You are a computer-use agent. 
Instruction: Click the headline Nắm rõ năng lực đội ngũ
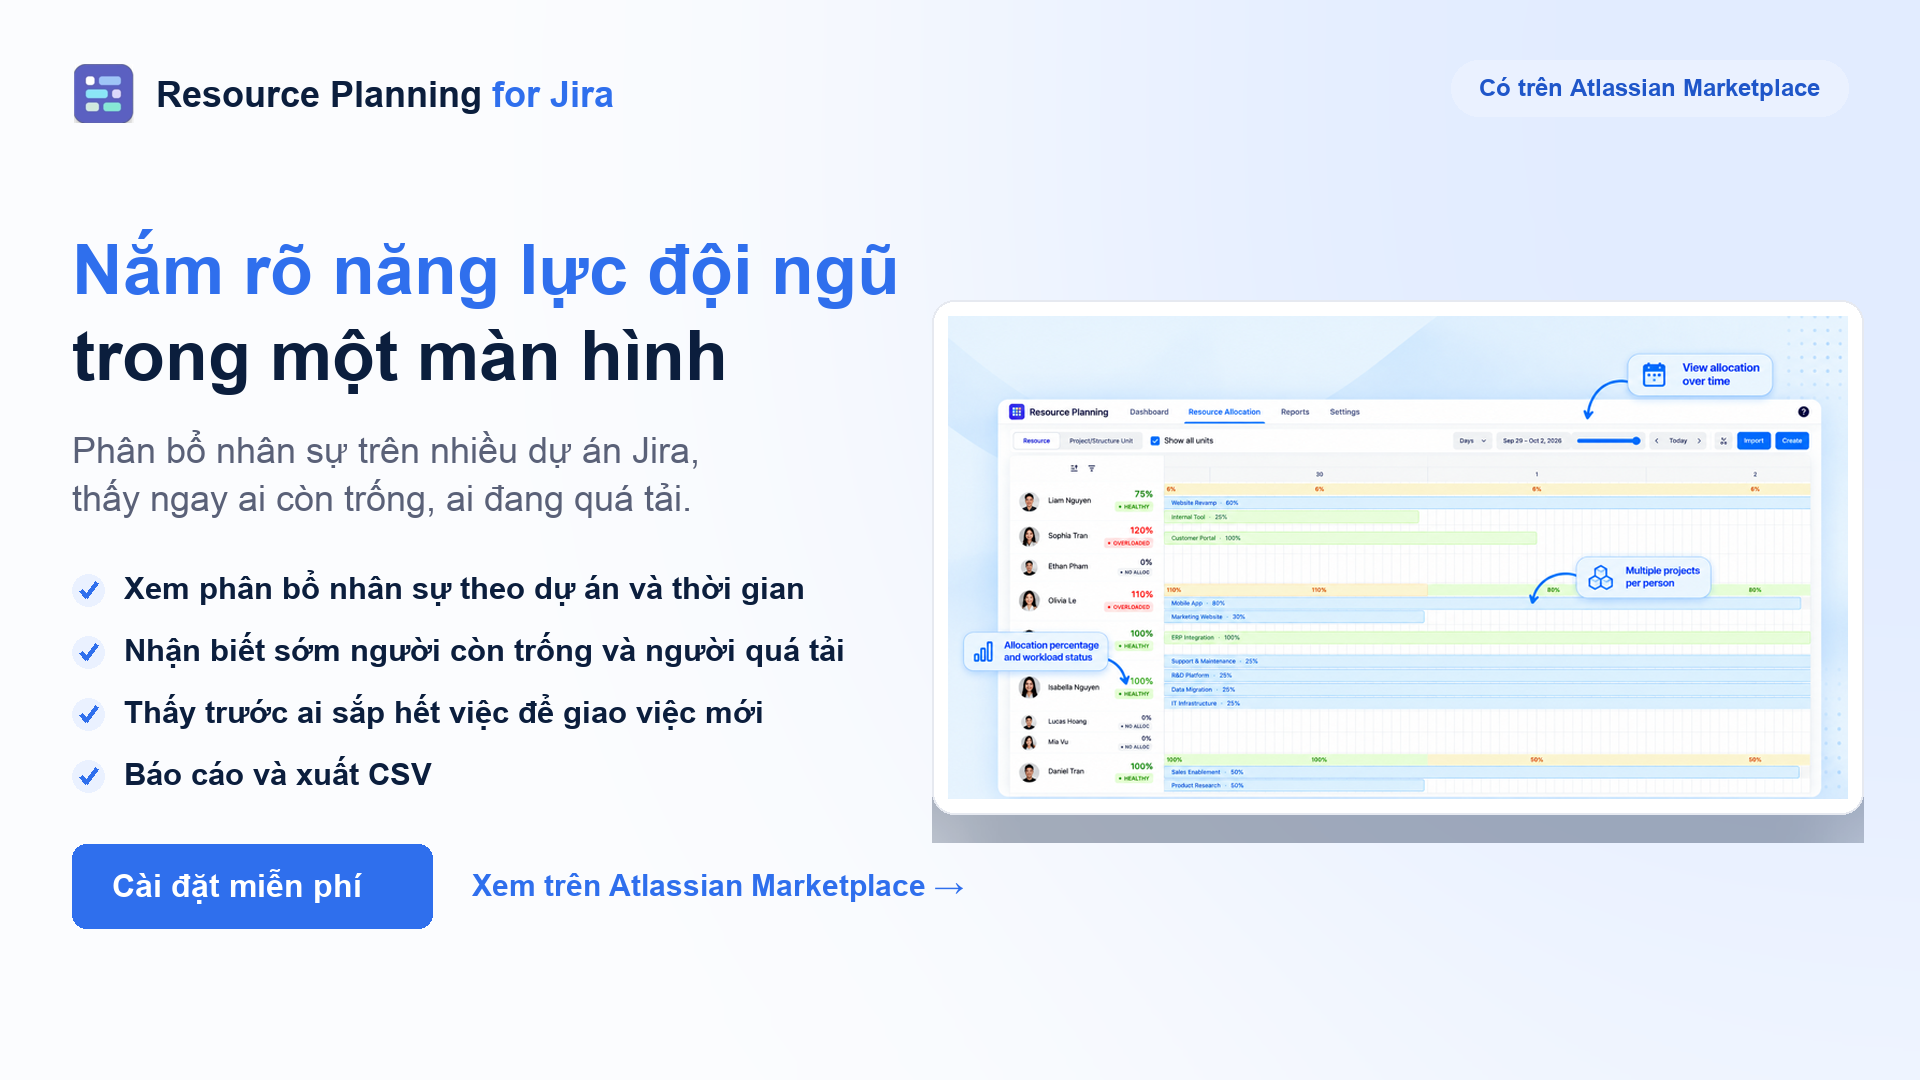tap(485, 271)
